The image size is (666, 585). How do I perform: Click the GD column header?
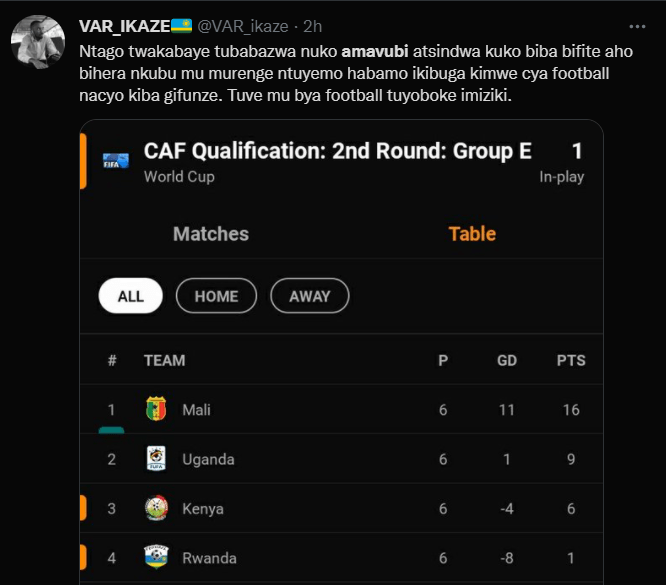(507, 360)
